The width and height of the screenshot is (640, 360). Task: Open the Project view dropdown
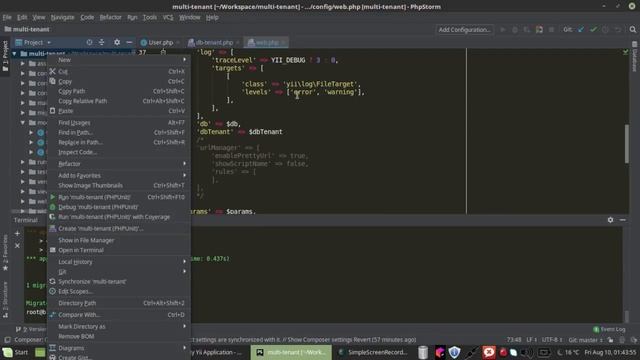tap(33, 42)
